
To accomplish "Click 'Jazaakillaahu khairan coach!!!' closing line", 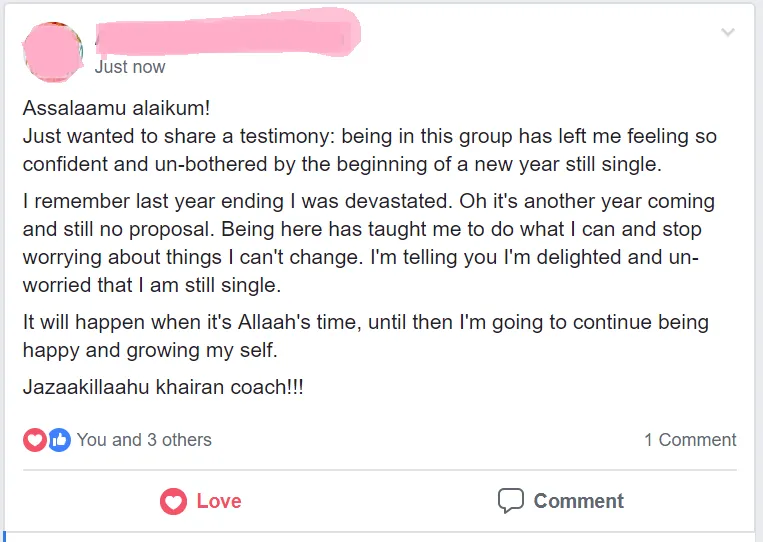I will point(163,387).
